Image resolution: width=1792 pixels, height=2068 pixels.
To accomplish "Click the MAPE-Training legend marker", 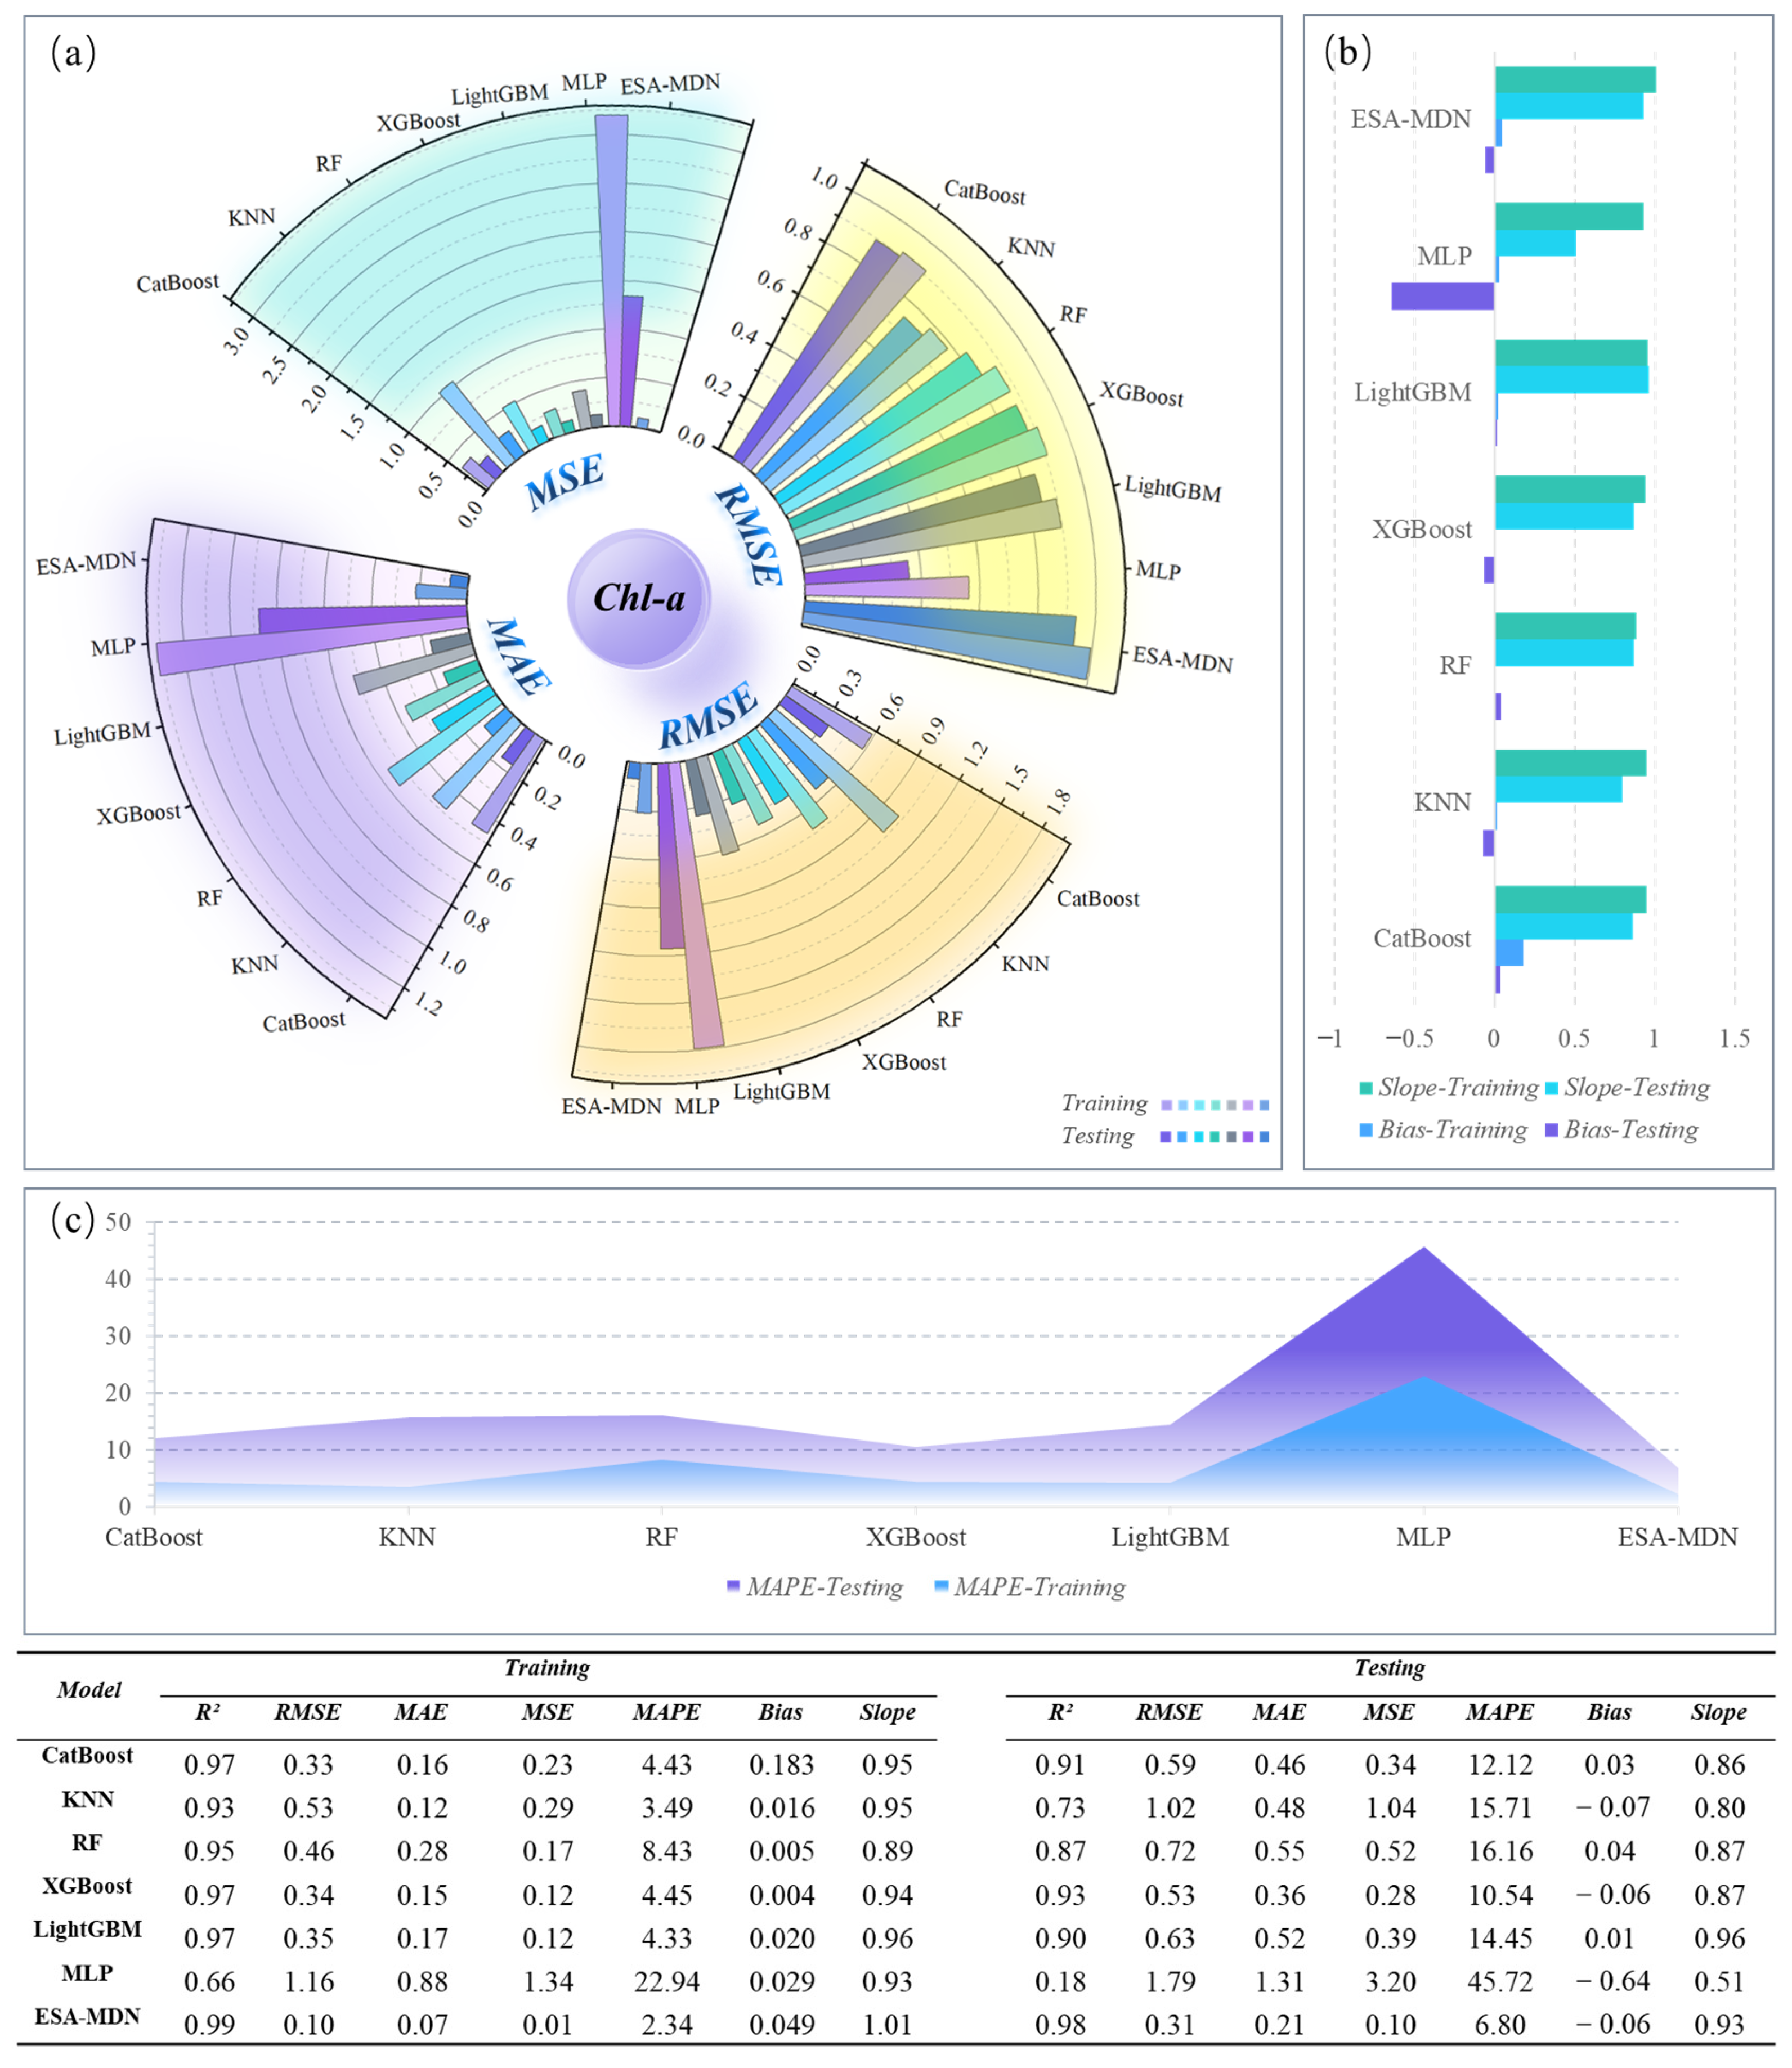I will (941, 1587).
